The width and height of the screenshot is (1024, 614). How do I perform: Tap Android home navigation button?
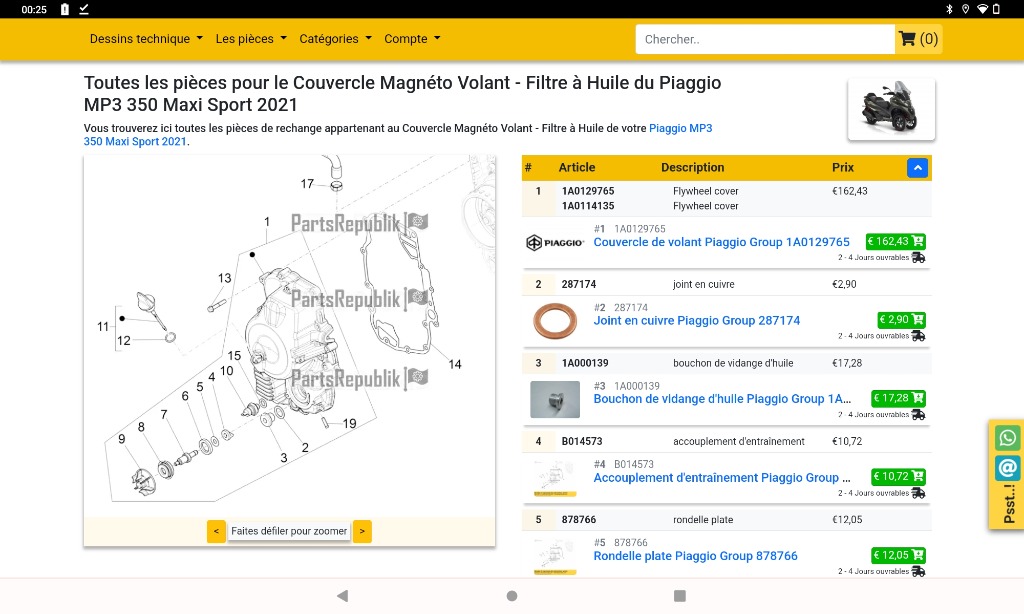pyautogui.click(x=512, y=596)
